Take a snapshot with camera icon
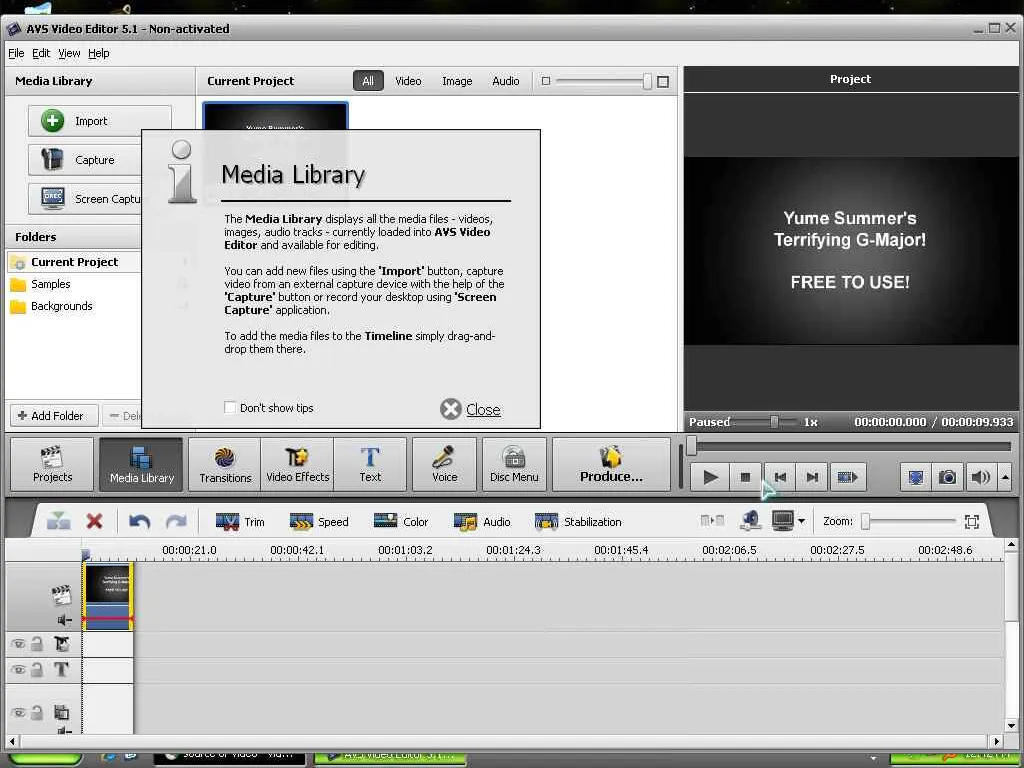Image resolution: width=1024 pixels, height=768 pixels. pyautogui.click(x=947, y=477)
